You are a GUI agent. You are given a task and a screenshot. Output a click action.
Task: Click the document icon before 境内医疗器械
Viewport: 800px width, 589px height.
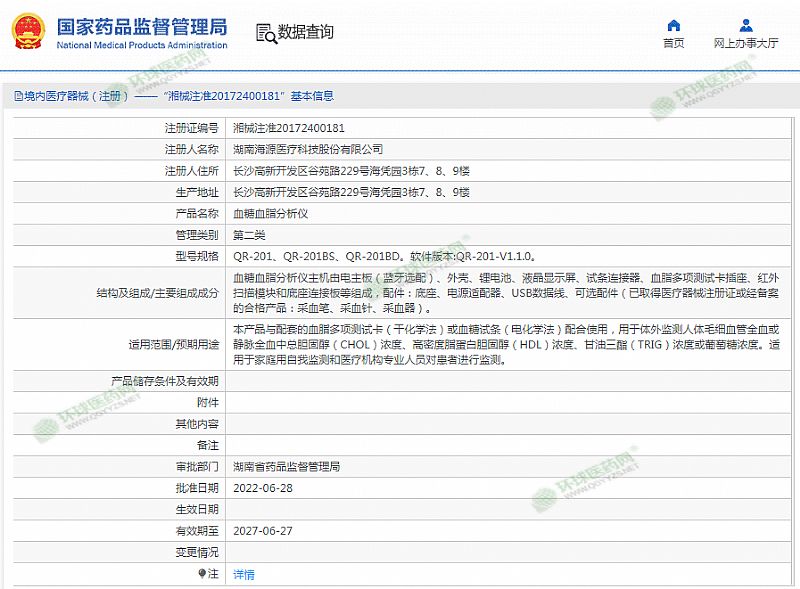click(18, 97)
